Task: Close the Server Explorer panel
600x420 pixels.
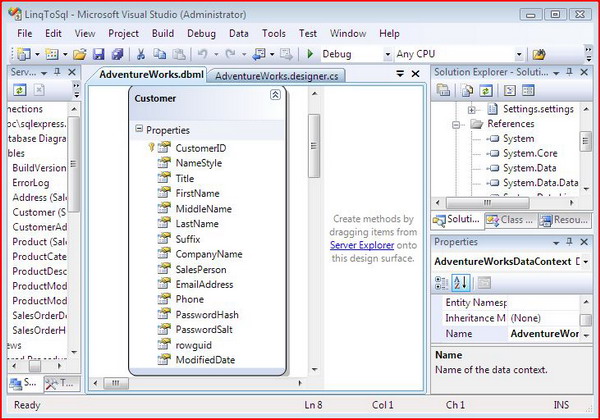Action: pyautogui.click(x=72, y=72)
